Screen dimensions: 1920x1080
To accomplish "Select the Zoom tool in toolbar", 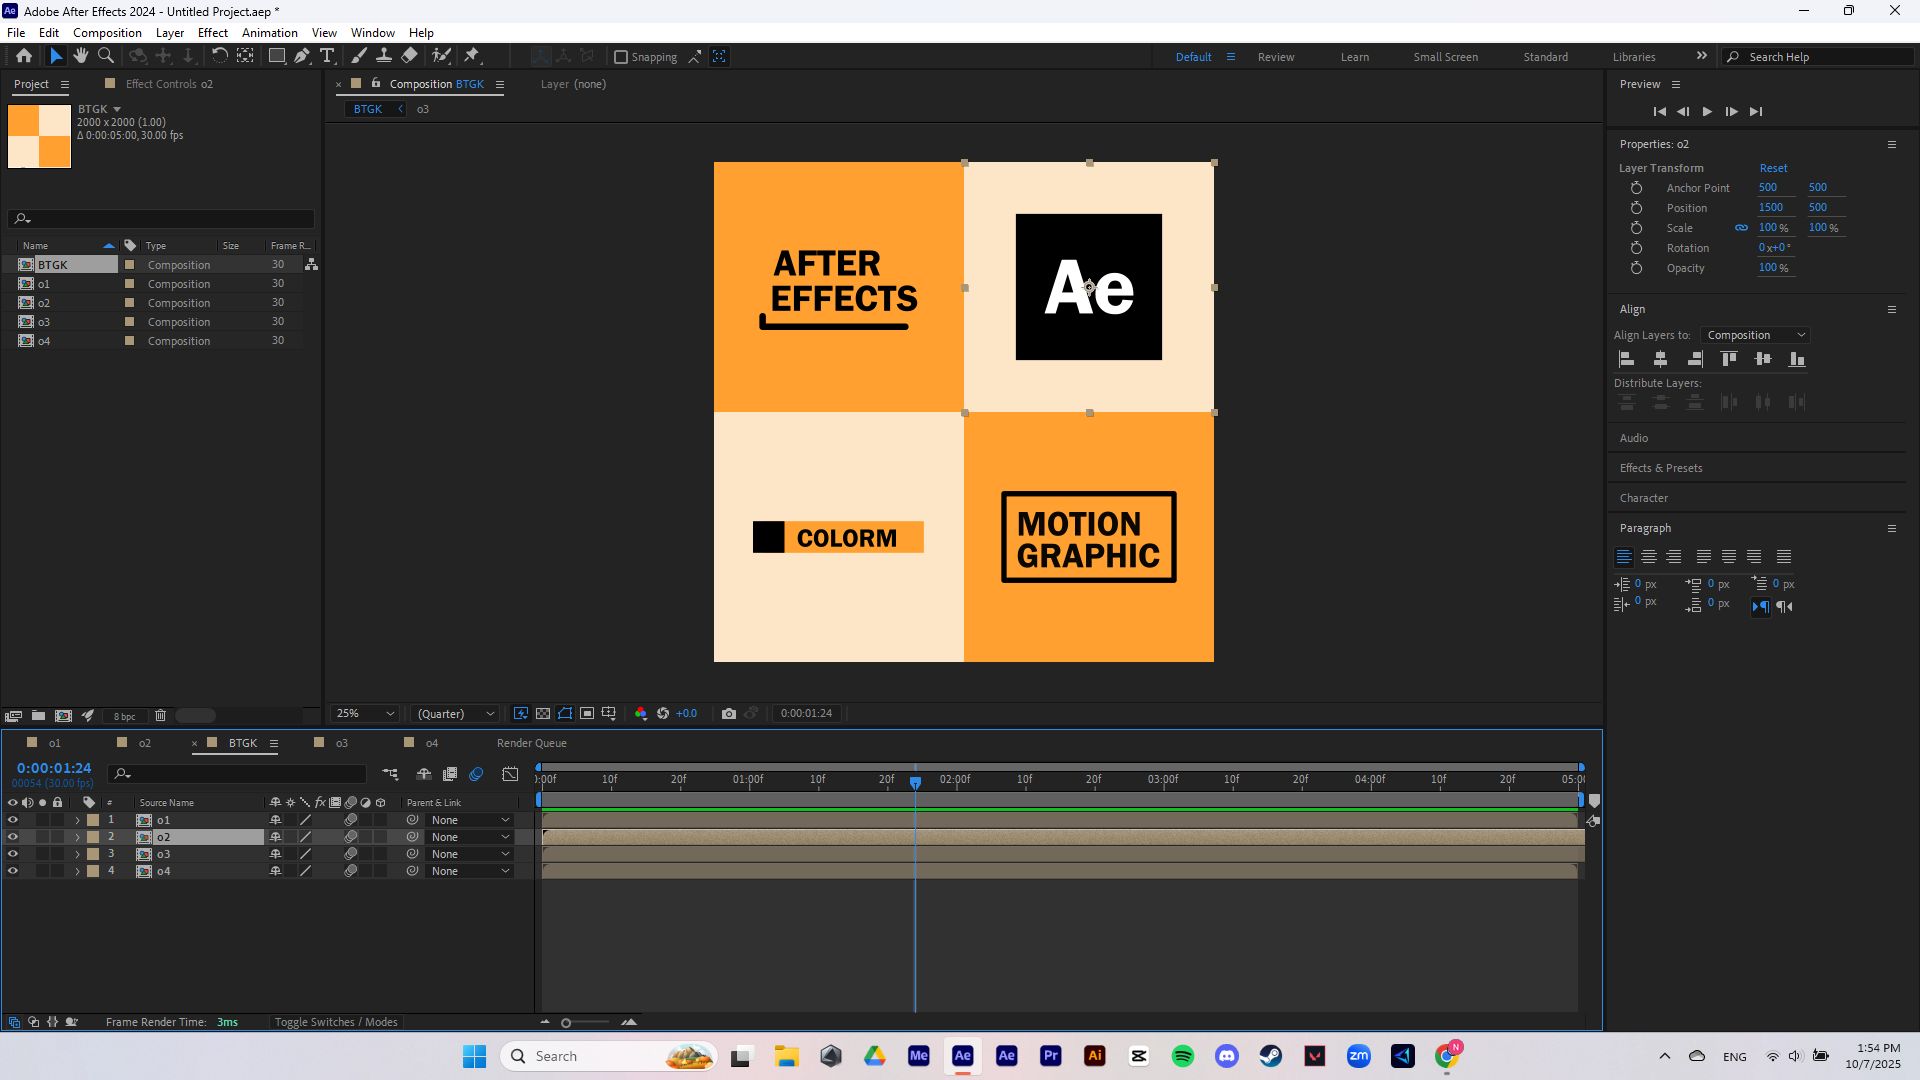I will [106, 56].
